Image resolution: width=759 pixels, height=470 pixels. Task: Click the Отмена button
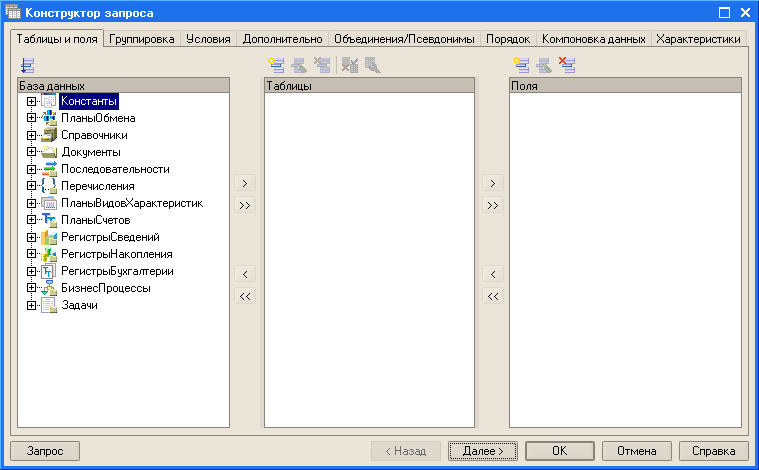(636, 451)
